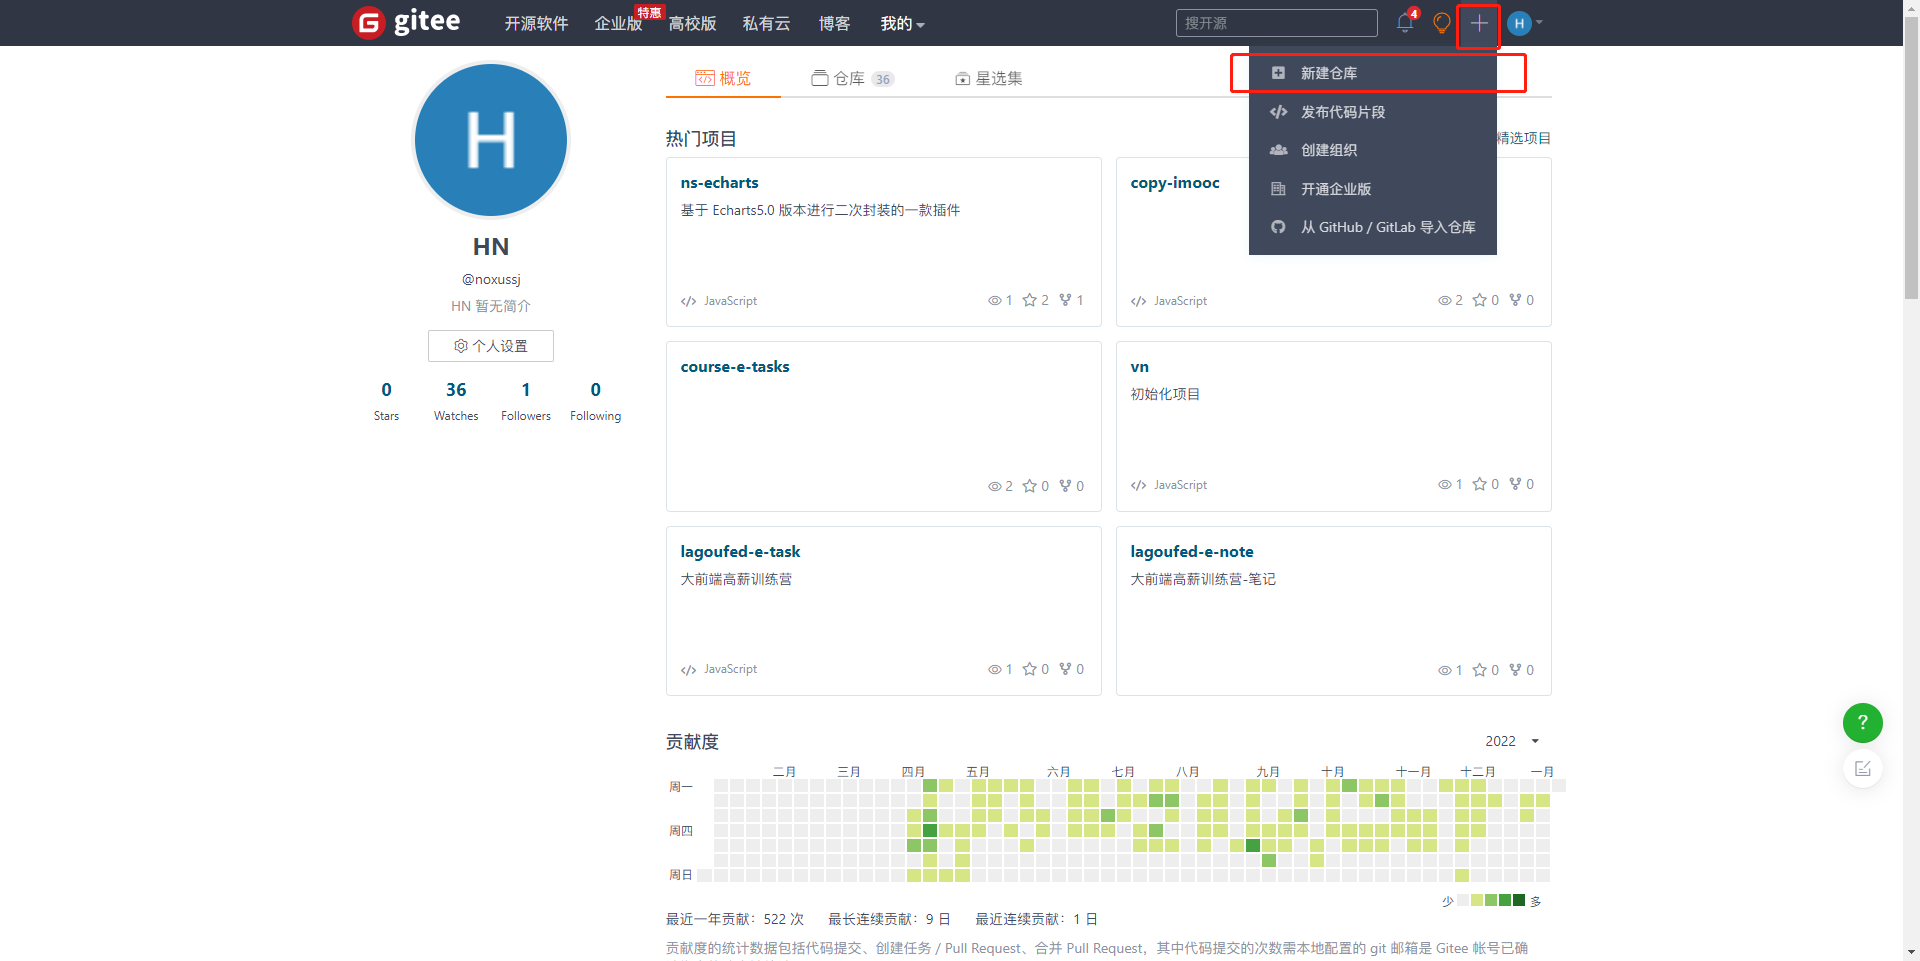Click the green help question mark button
1920x961 pixels.
click(x=1862, y=722)
